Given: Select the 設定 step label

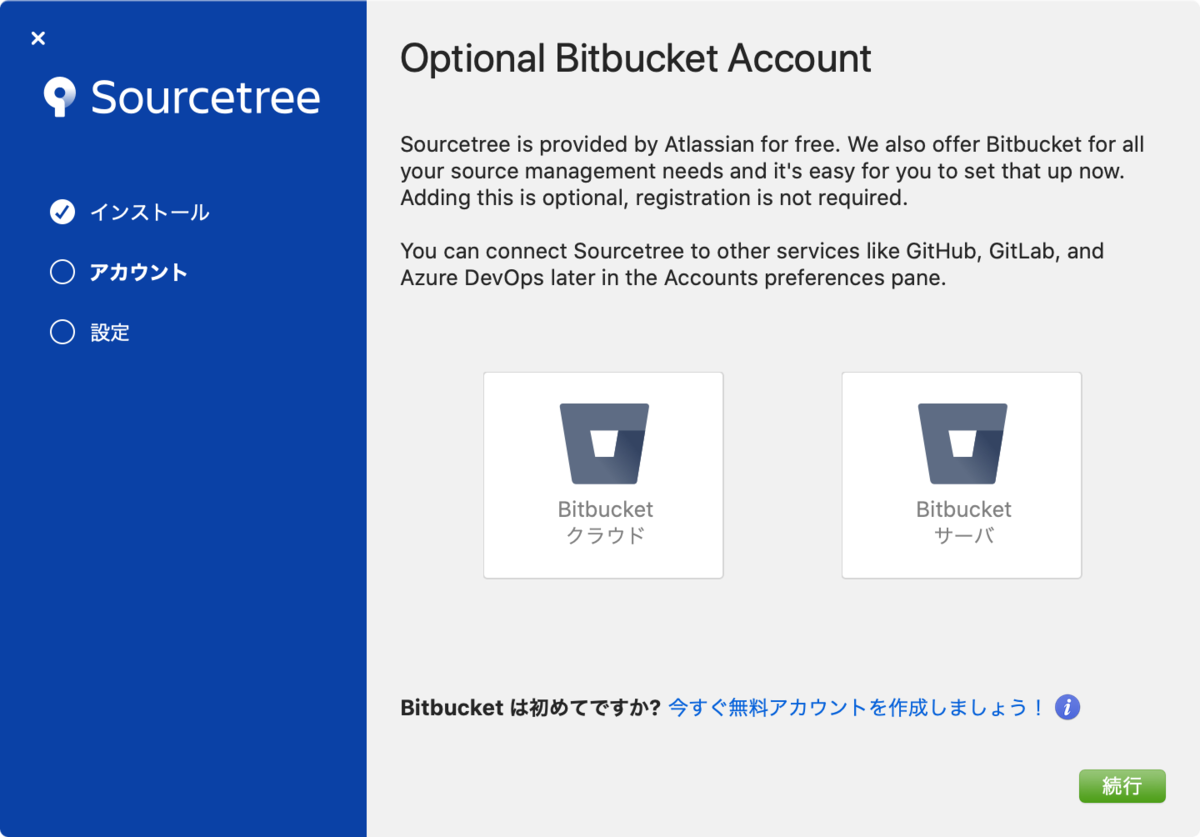Looking at the screenshot, I should (x=110, y=332).
